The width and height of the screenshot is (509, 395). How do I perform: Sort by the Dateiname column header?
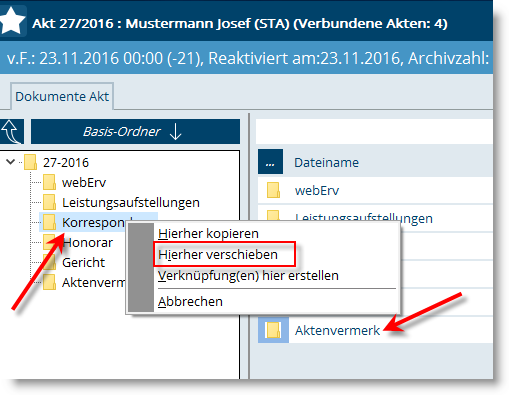point(326,163)
